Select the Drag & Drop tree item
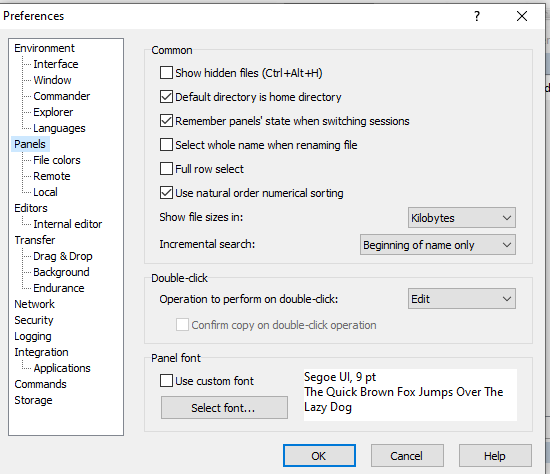The height and width of the screenshot is (474, 550). click(62, 256)
